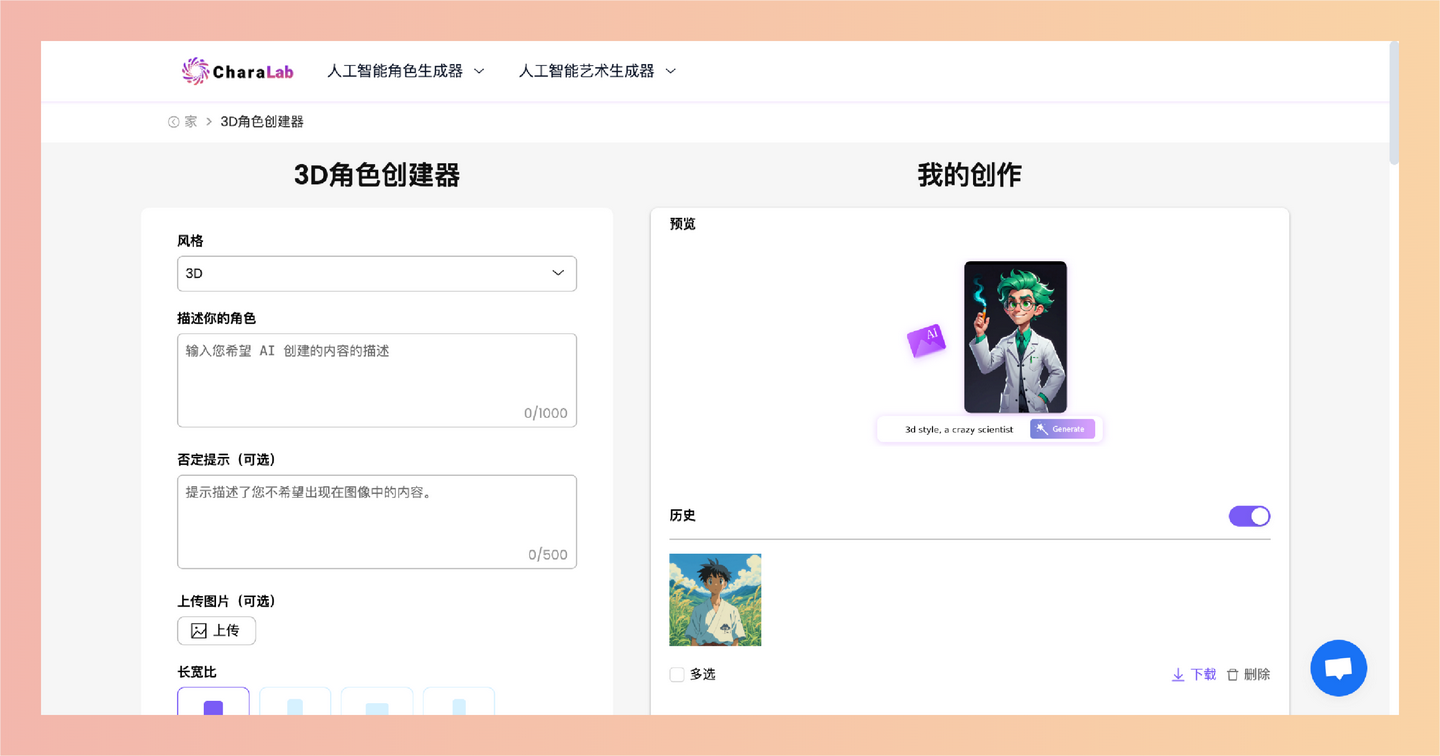1440x756 pixels.
Task: Open the blue chat bubble icon
Action: [x=1338, y=668]
